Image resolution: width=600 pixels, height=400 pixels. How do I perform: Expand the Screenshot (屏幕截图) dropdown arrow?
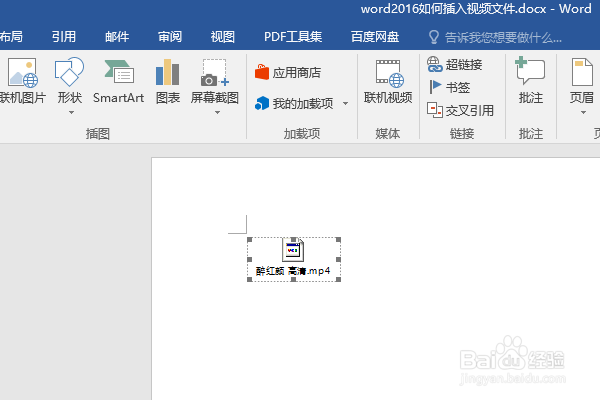pyautogui.click(x=217, y=113)
